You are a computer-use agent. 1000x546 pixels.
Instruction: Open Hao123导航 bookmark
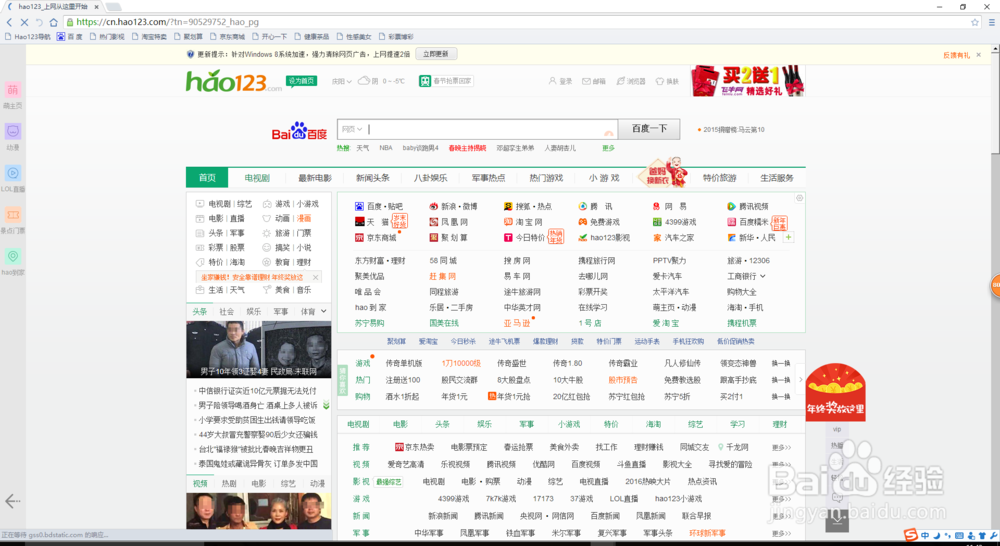pyautogui.click(x=27, y=37)
